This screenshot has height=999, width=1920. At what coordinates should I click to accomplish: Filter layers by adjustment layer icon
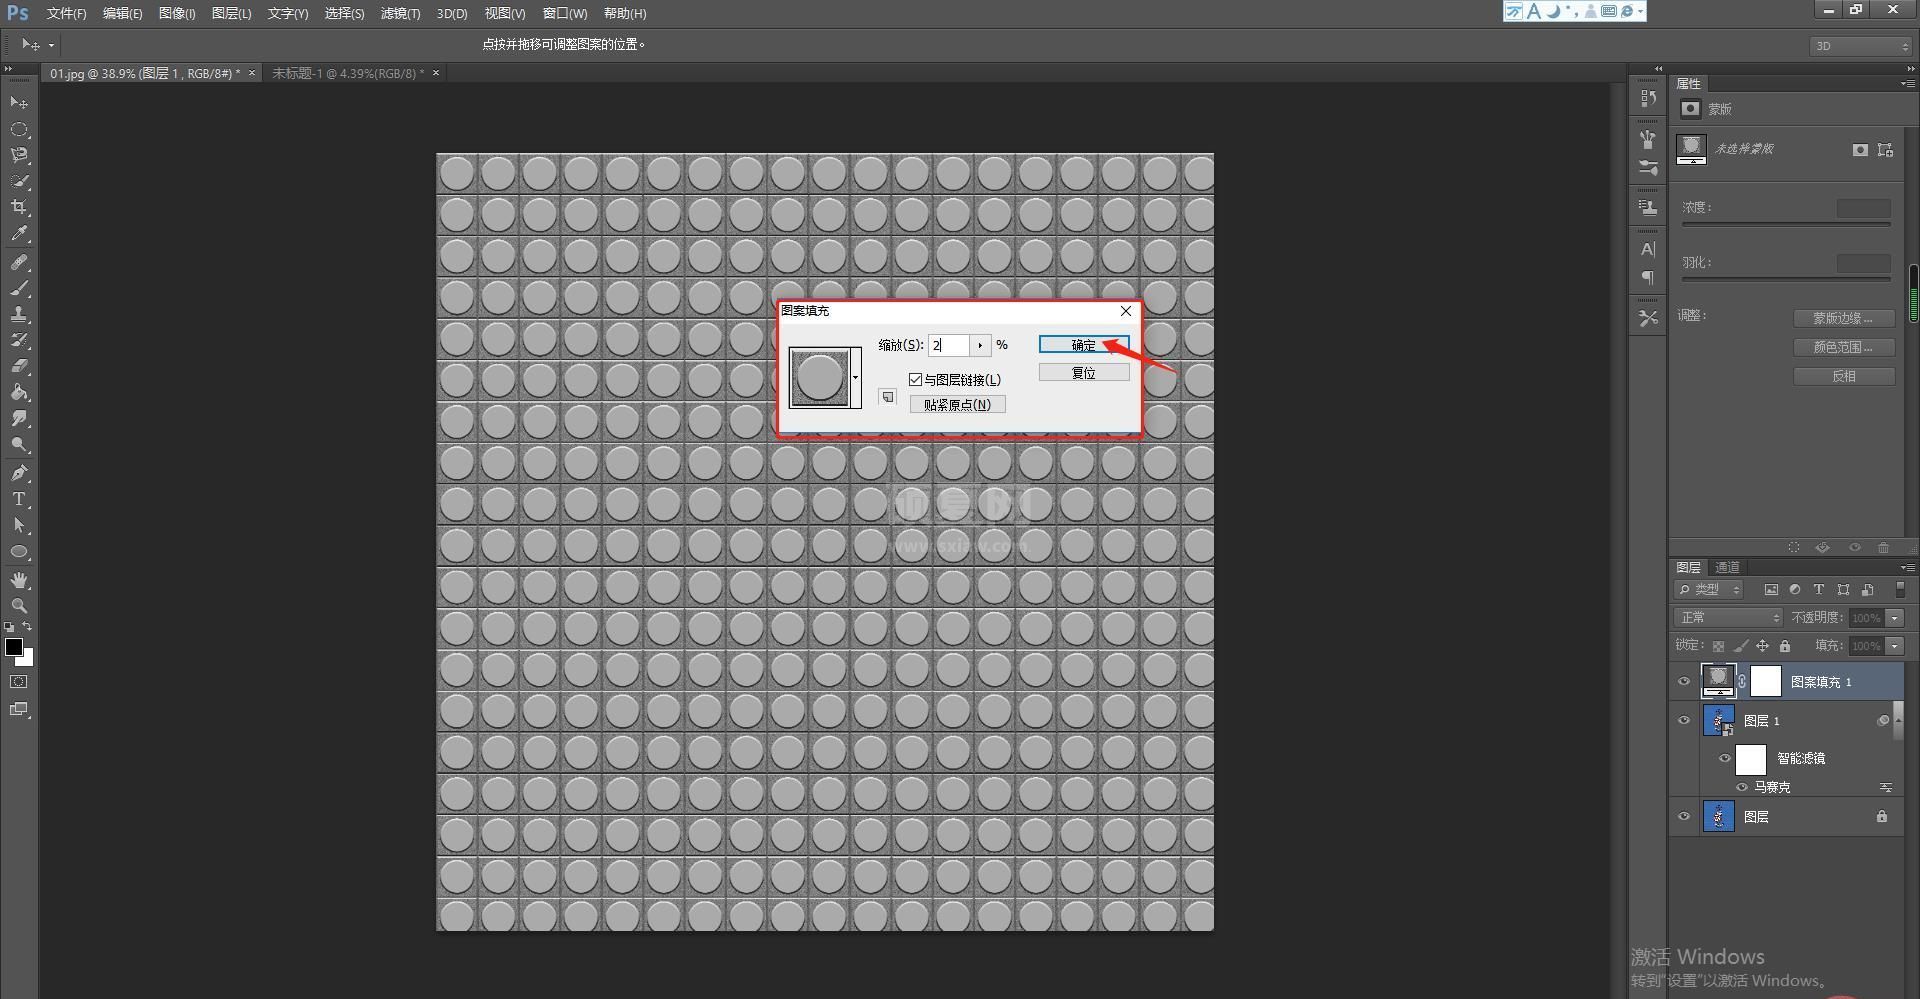[1795, 590]
